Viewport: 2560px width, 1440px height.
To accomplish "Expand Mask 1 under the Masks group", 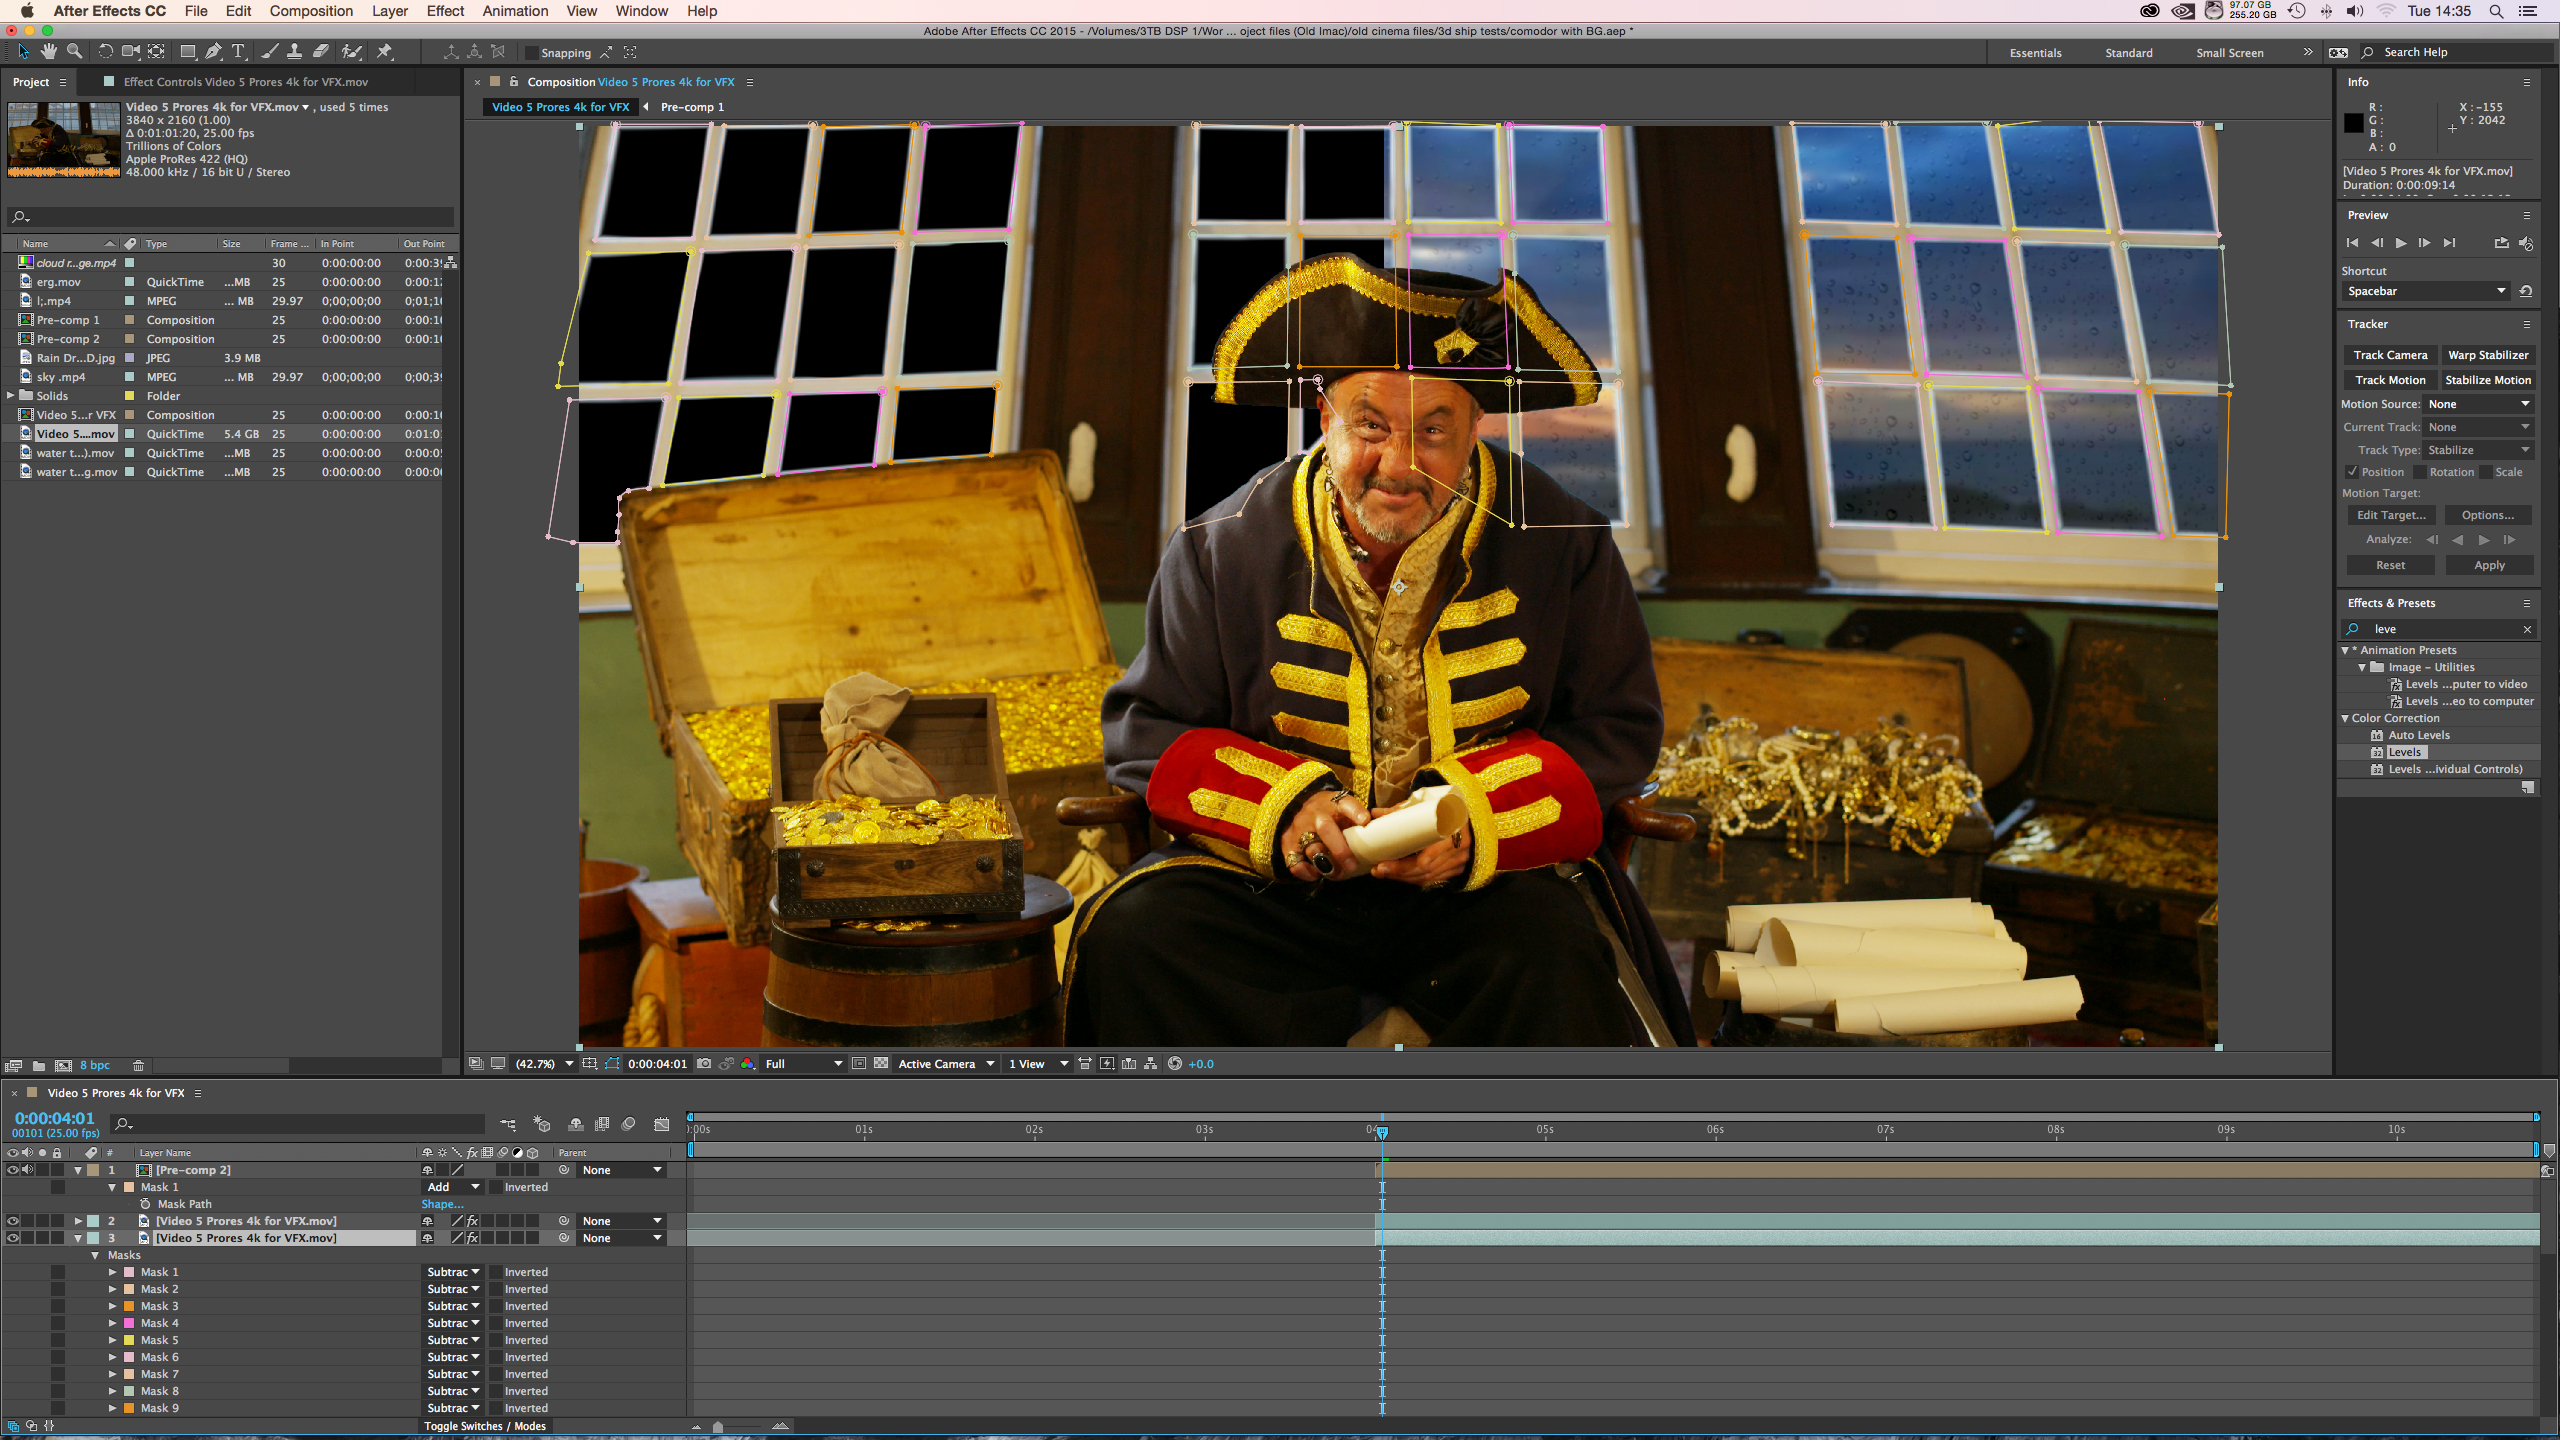I will click(112, 1271).
